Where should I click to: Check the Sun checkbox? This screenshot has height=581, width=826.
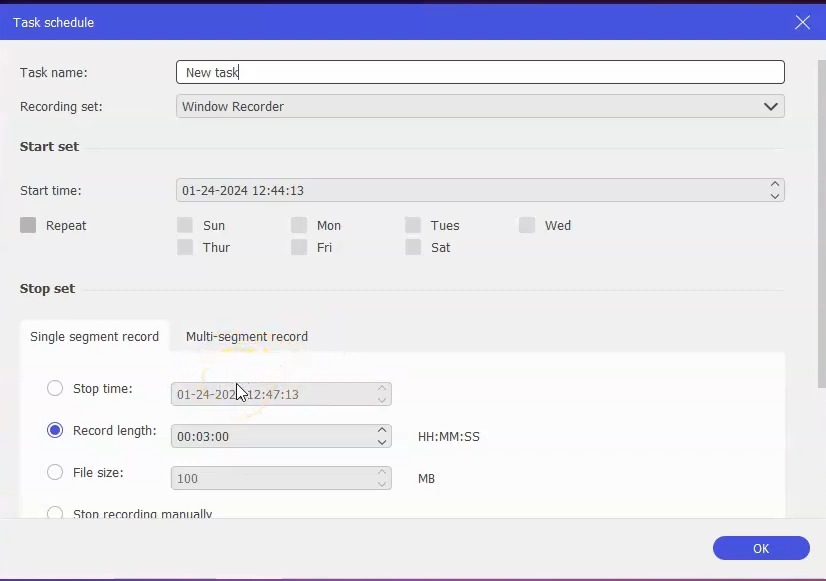(185, 225)
